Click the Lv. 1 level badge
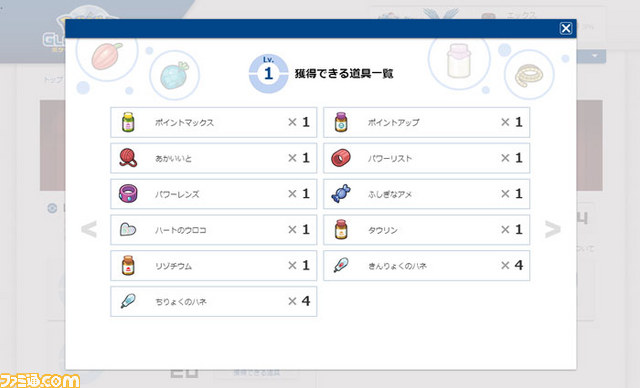The height and width of the screenshot is (388, 640). 268,73
